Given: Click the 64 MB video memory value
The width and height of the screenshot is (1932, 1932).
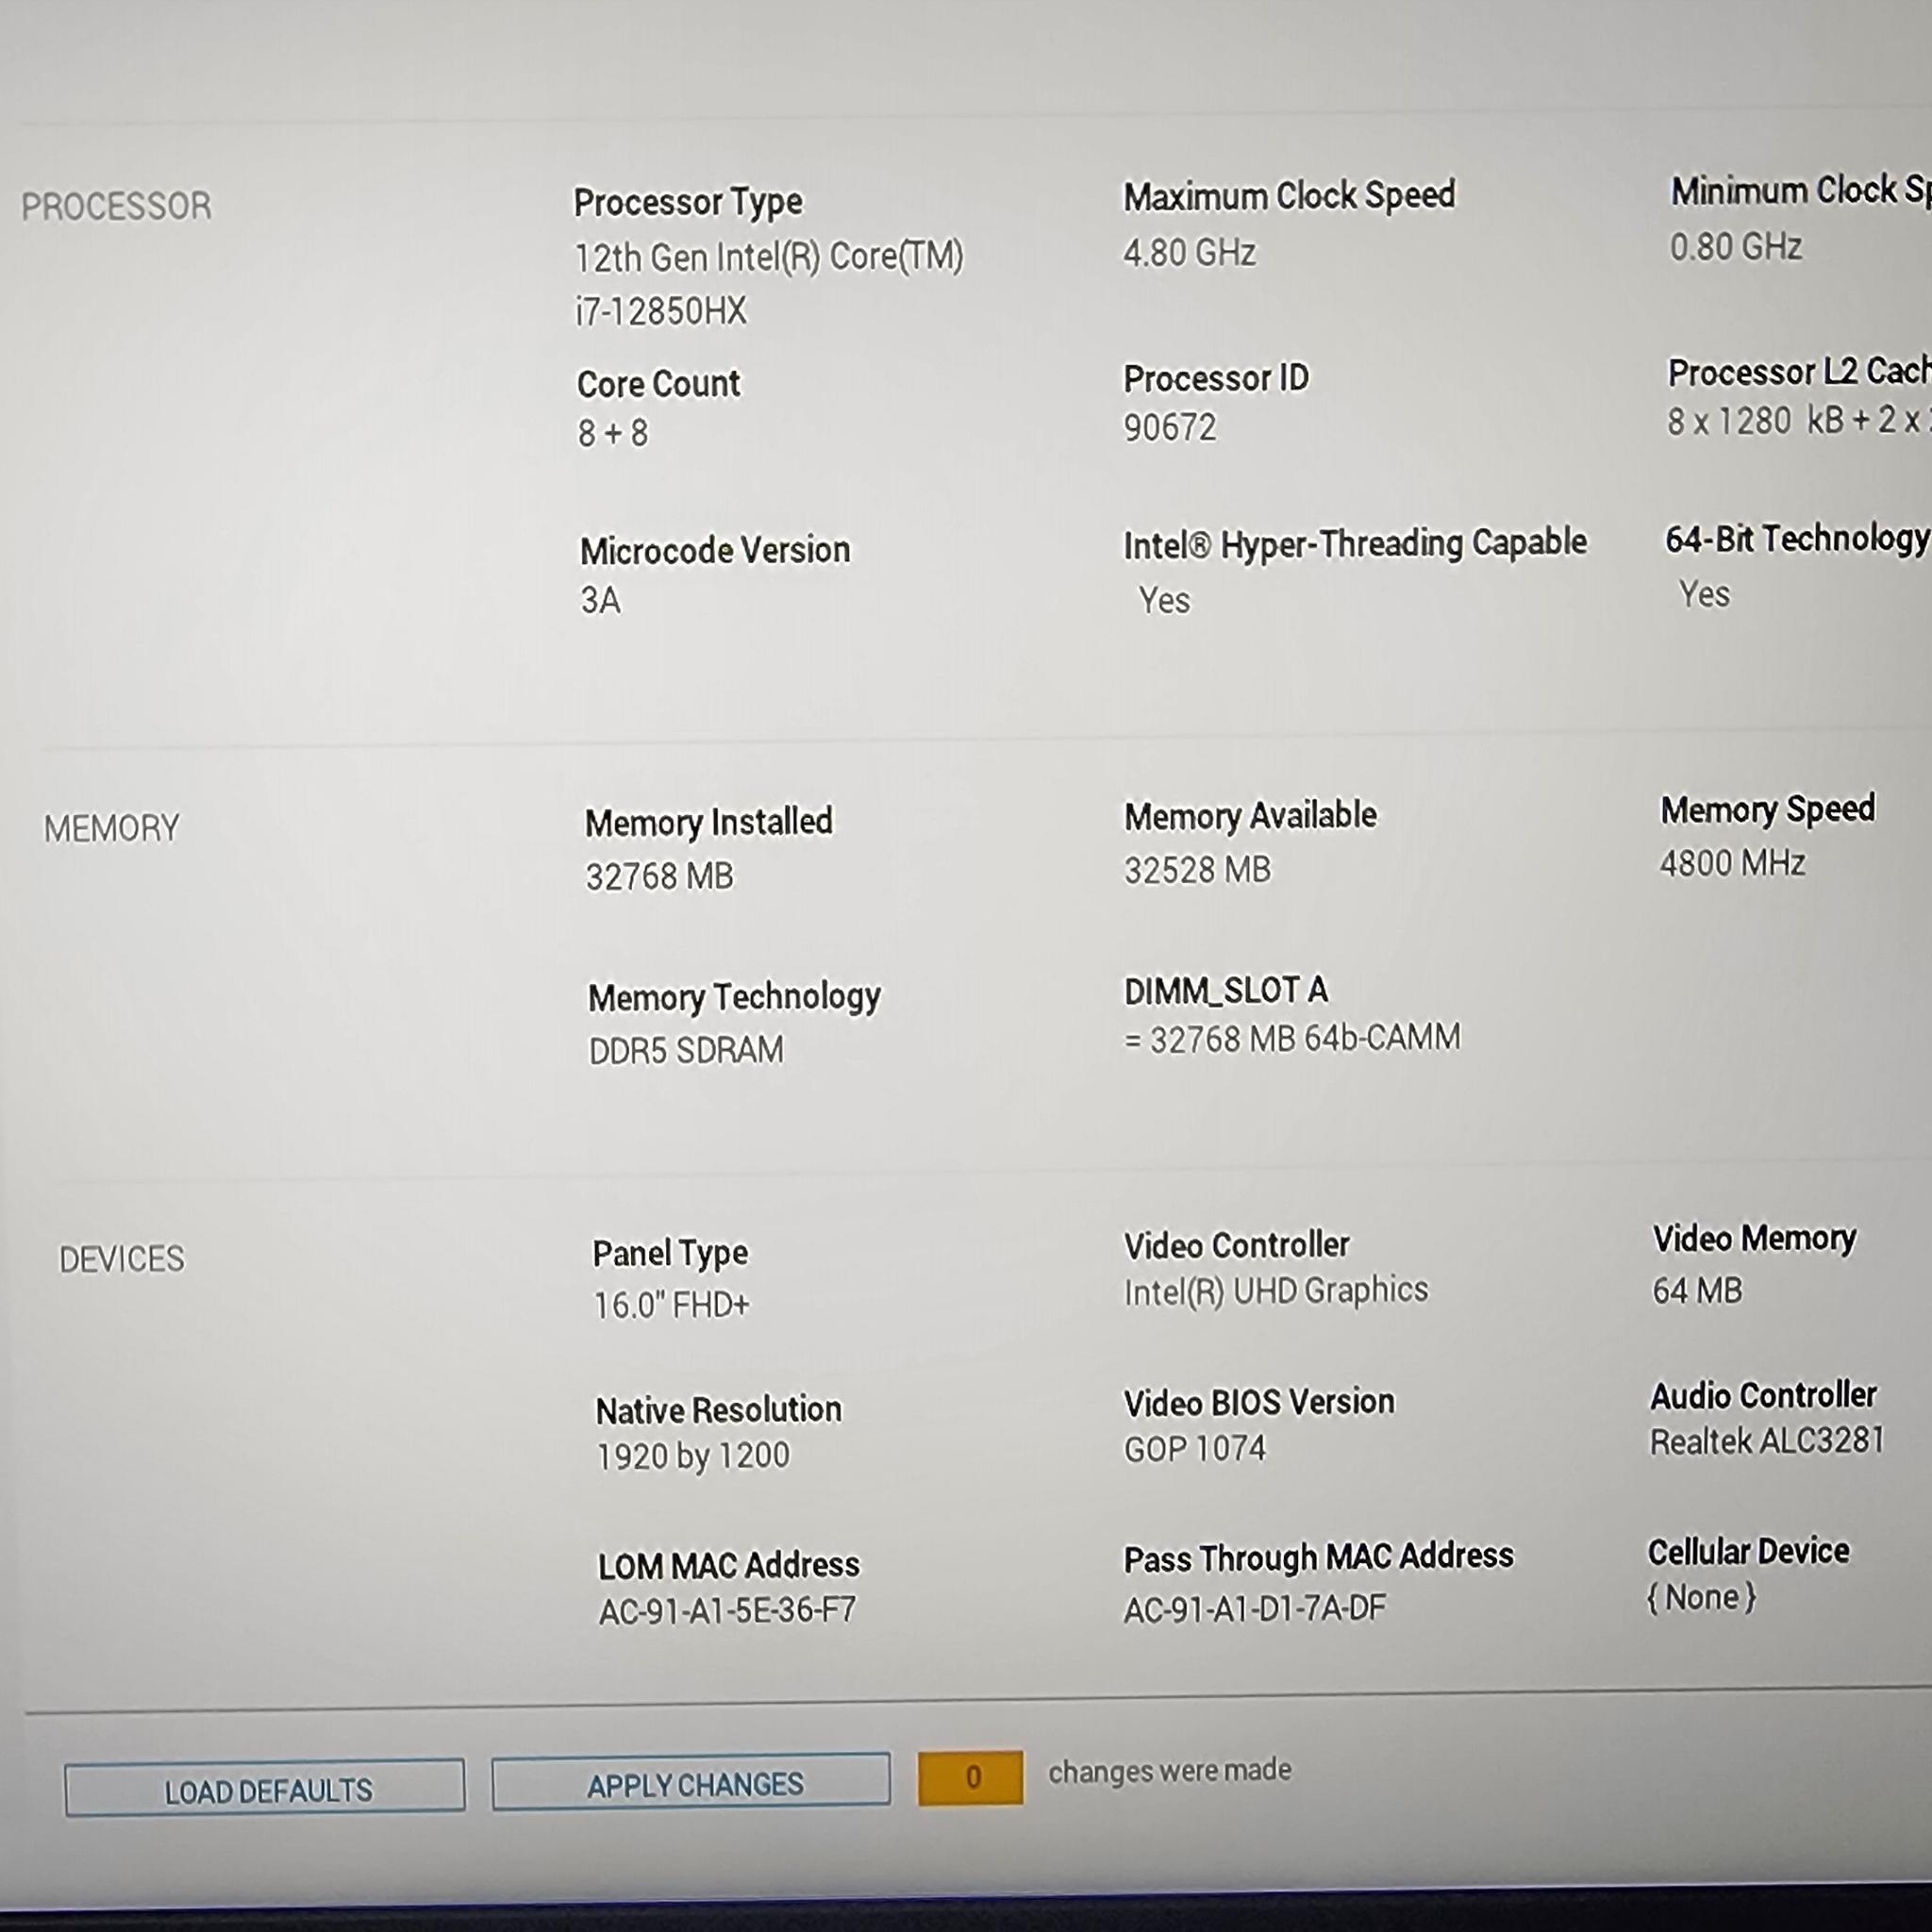Looking at the screenshot, I should pos(1697,1291).
